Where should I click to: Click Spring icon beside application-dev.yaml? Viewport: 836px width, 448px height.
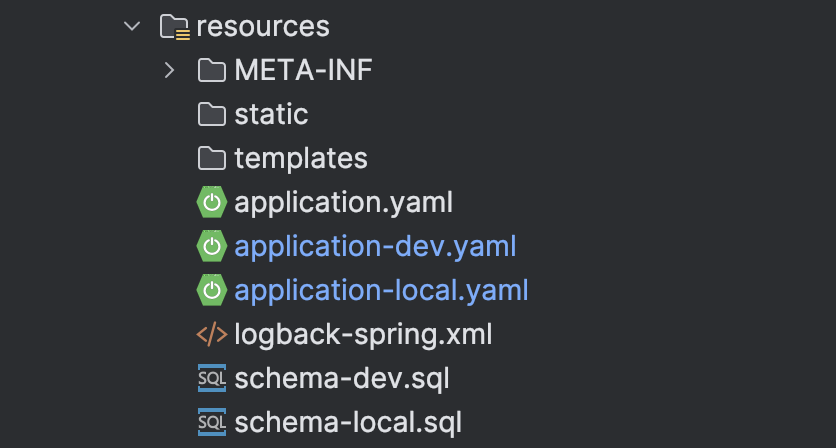[x=211, y=246]
